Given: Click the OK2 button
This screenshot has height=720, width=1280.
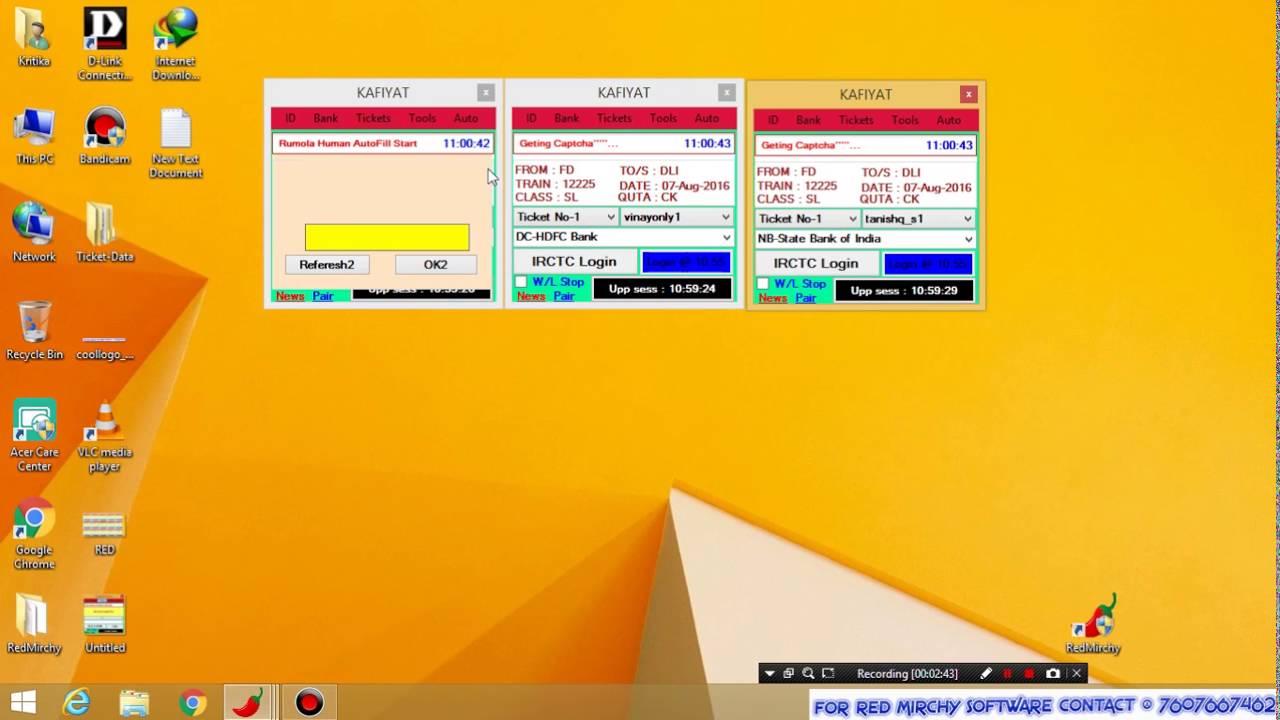Looking at the screenshot, I should pos(436,265).
